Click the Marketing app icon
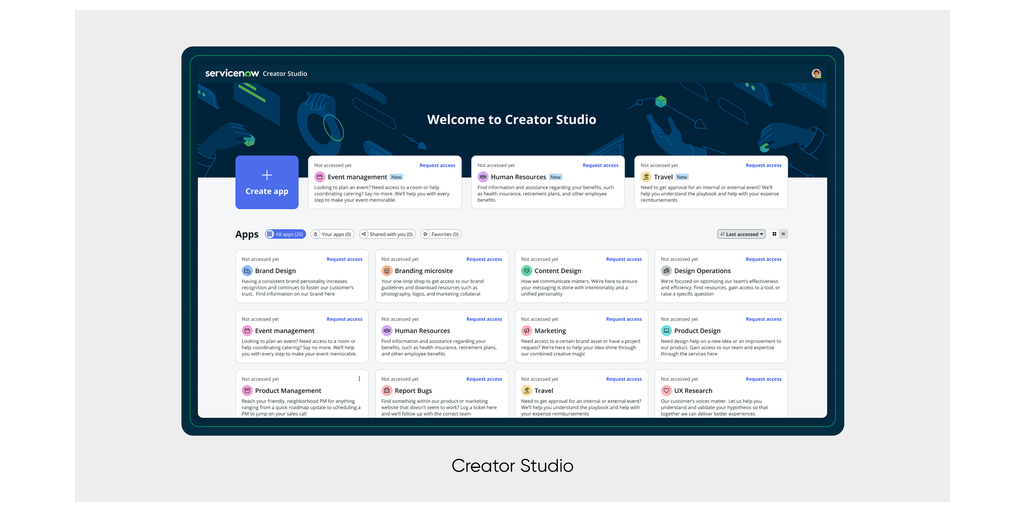1024x512 pixels. coord(526,331)
